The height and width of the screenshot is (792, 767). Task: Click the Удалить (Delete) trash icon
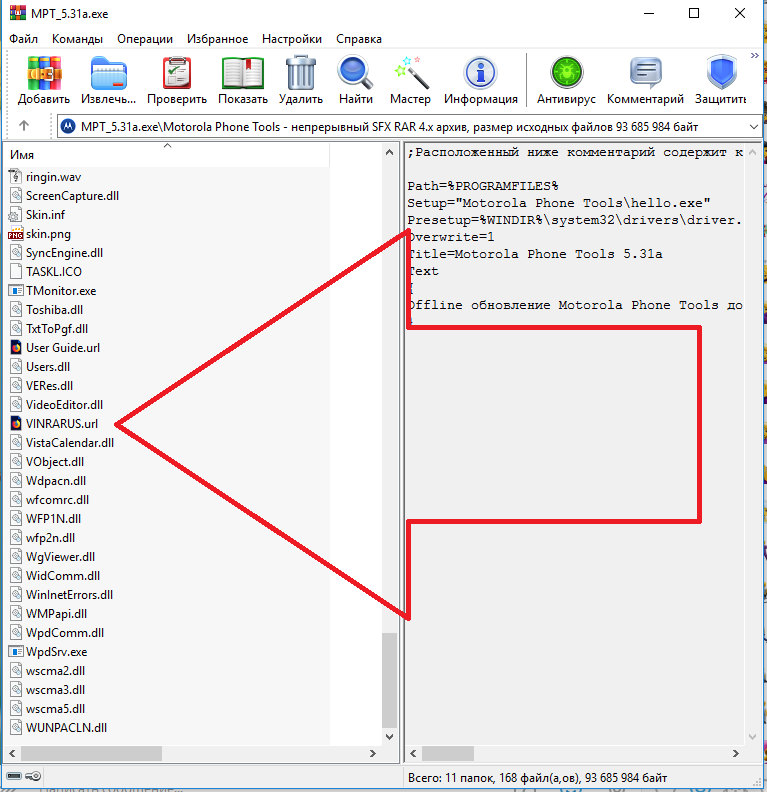coord(301,74)
